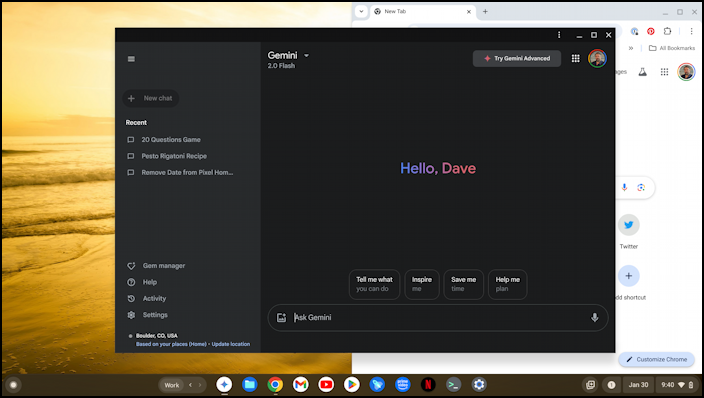
Task: Select the 'Inspire me' suggestion chip
Action: pyautogui.click(x=422, y=284)
